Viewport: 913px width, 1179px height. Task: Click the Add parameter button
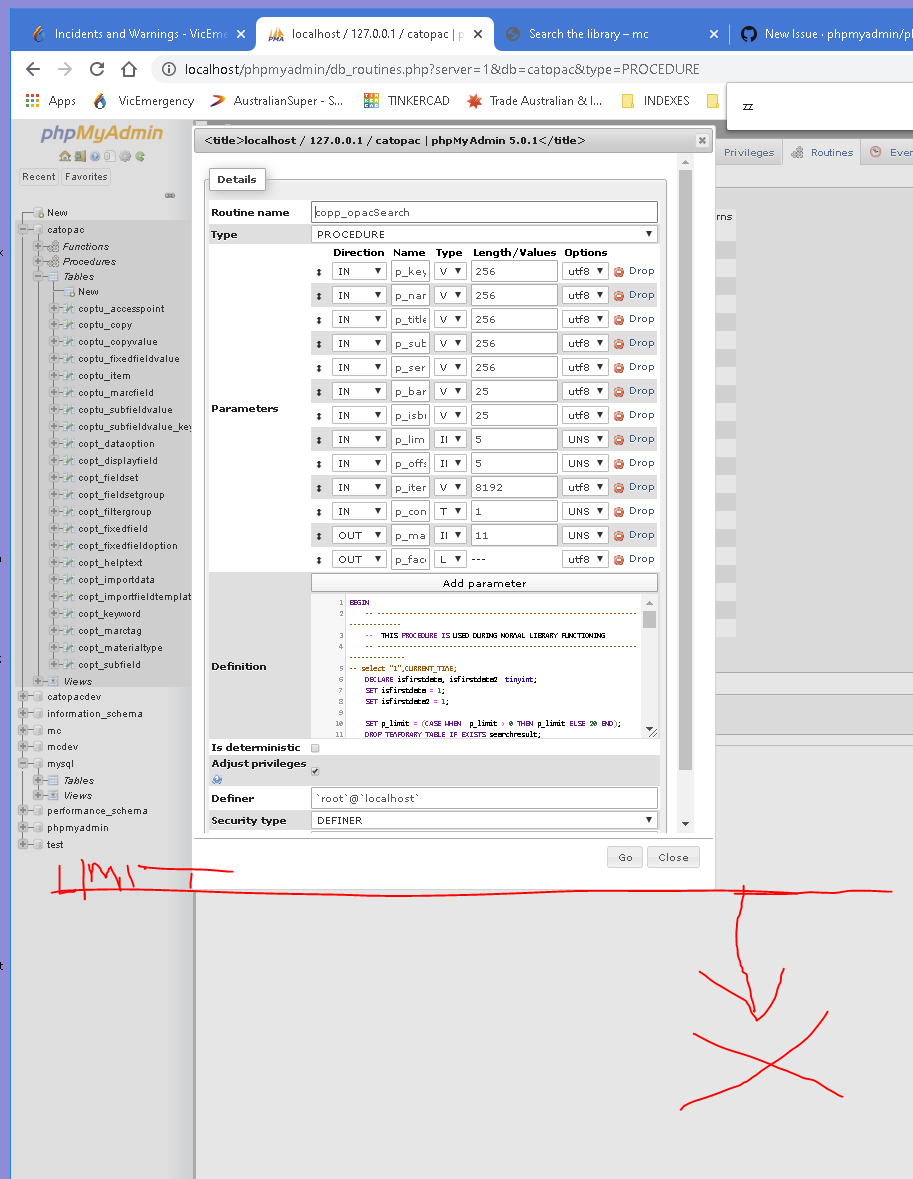484,583
